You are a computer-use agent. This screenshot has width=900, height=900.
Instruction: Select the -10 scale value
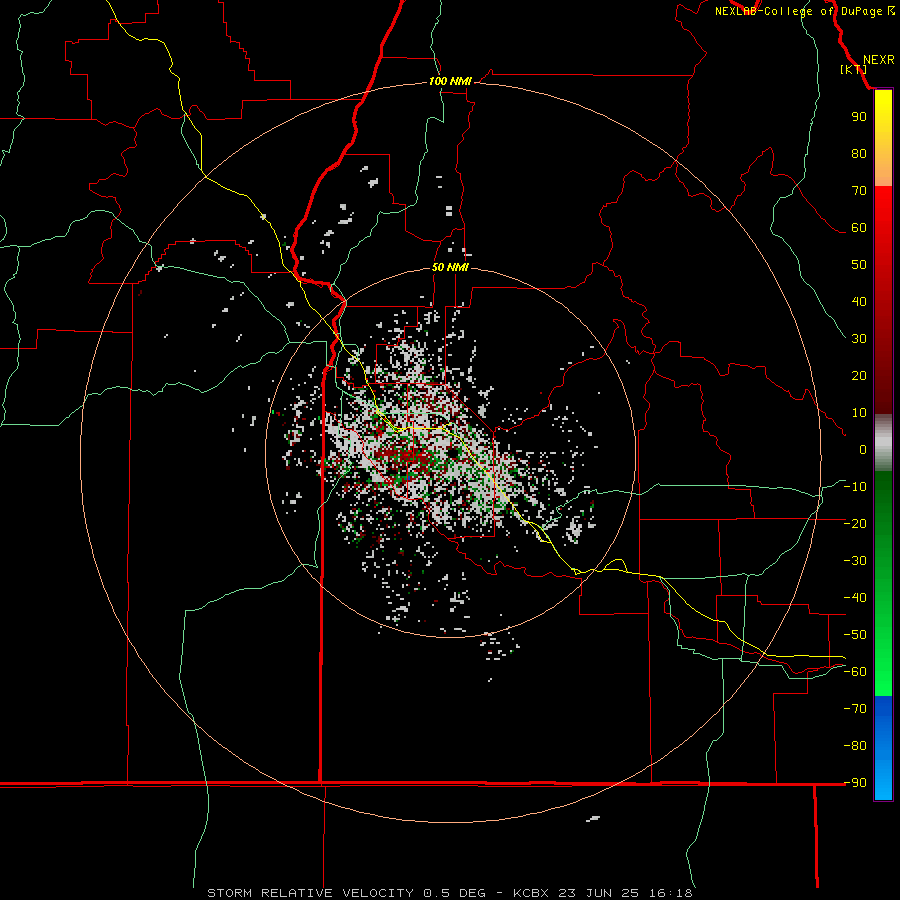(x=855, y=487)
